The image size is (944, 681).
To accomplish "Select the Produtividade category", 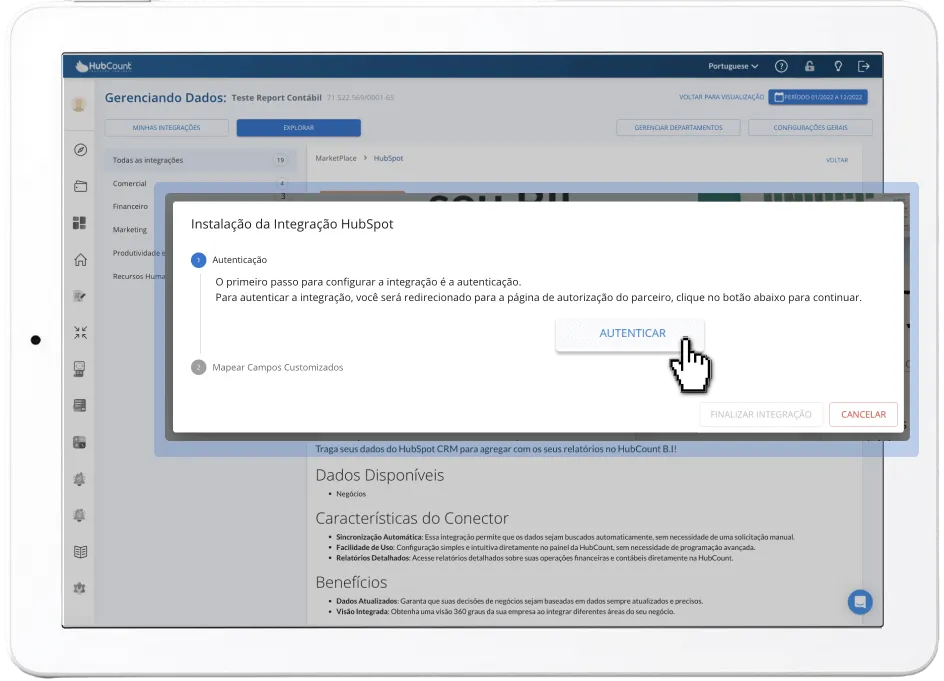I will point(138,253).
